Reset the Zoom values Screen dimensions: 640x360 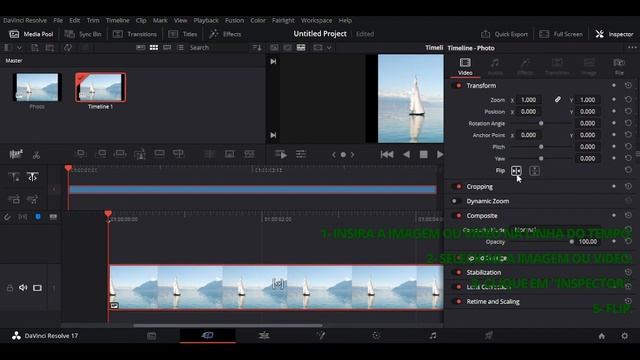click(x=628, y=99)
